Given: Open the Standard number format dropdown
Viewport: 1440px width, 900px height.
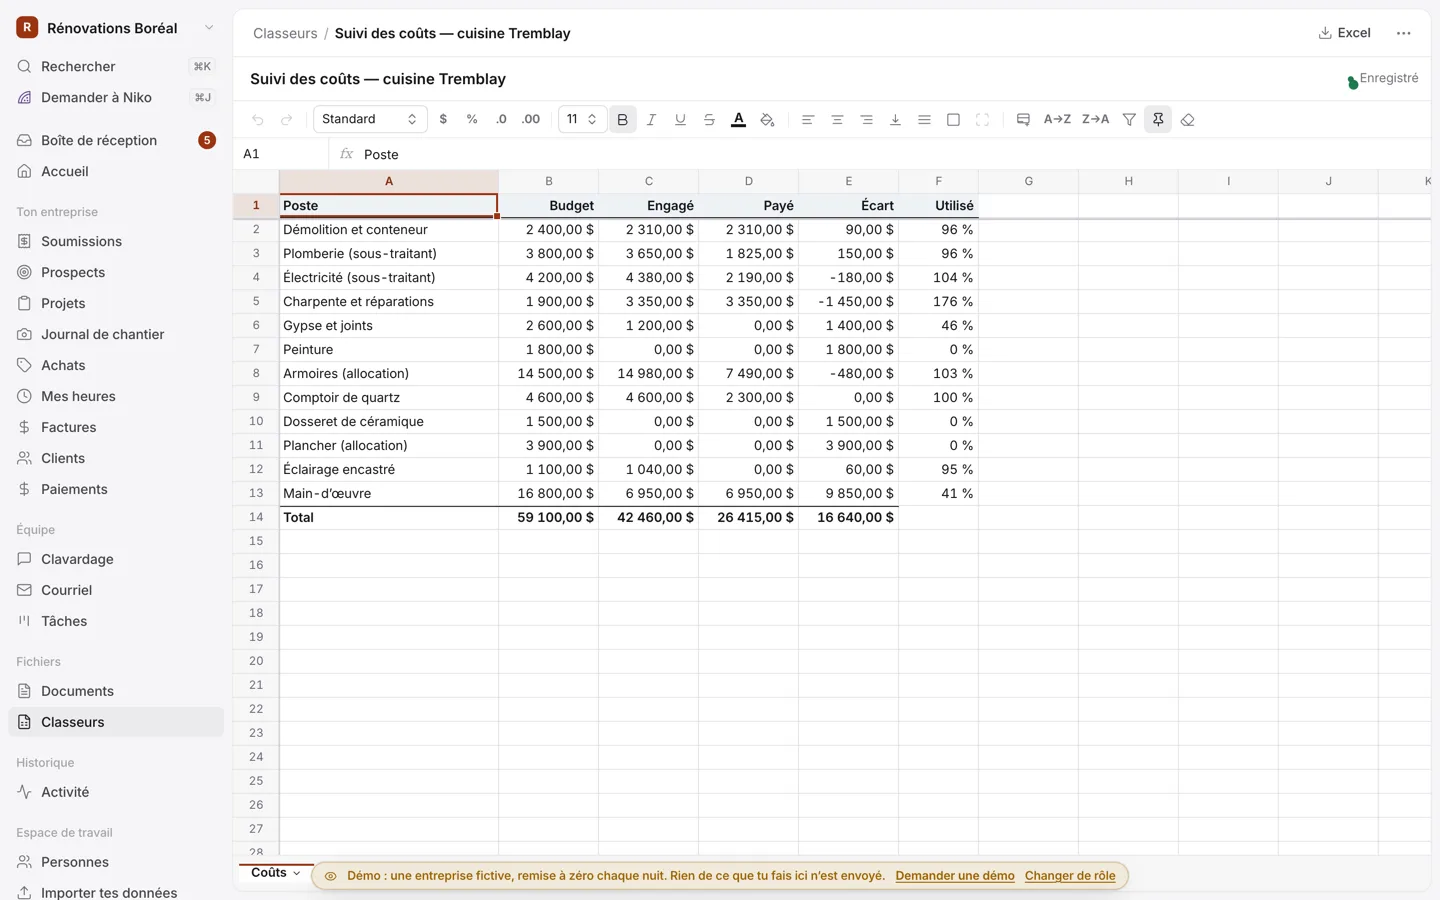Looking at the screenshot, I should click(x=370, y=119).
